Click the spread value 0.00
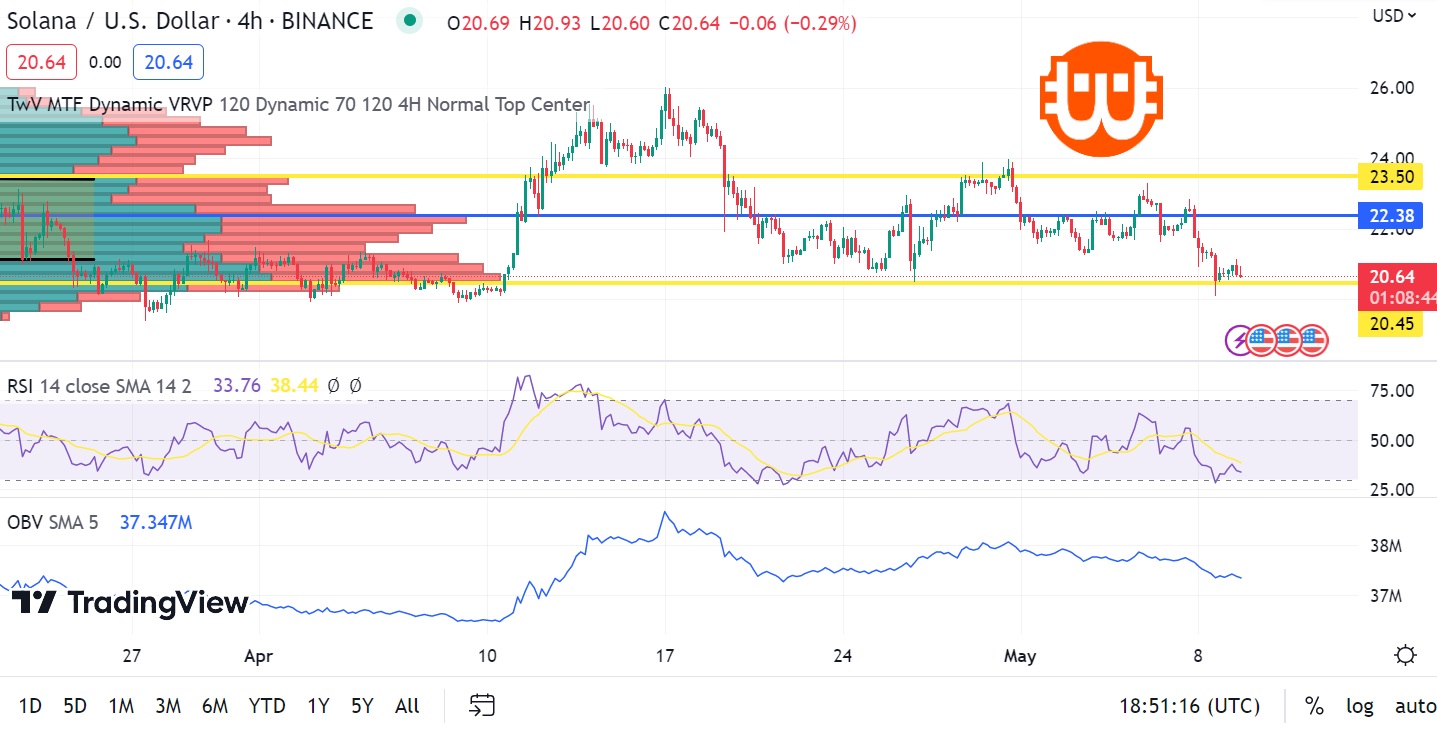This screenshot has width=1437, height=730. point(105,62)
